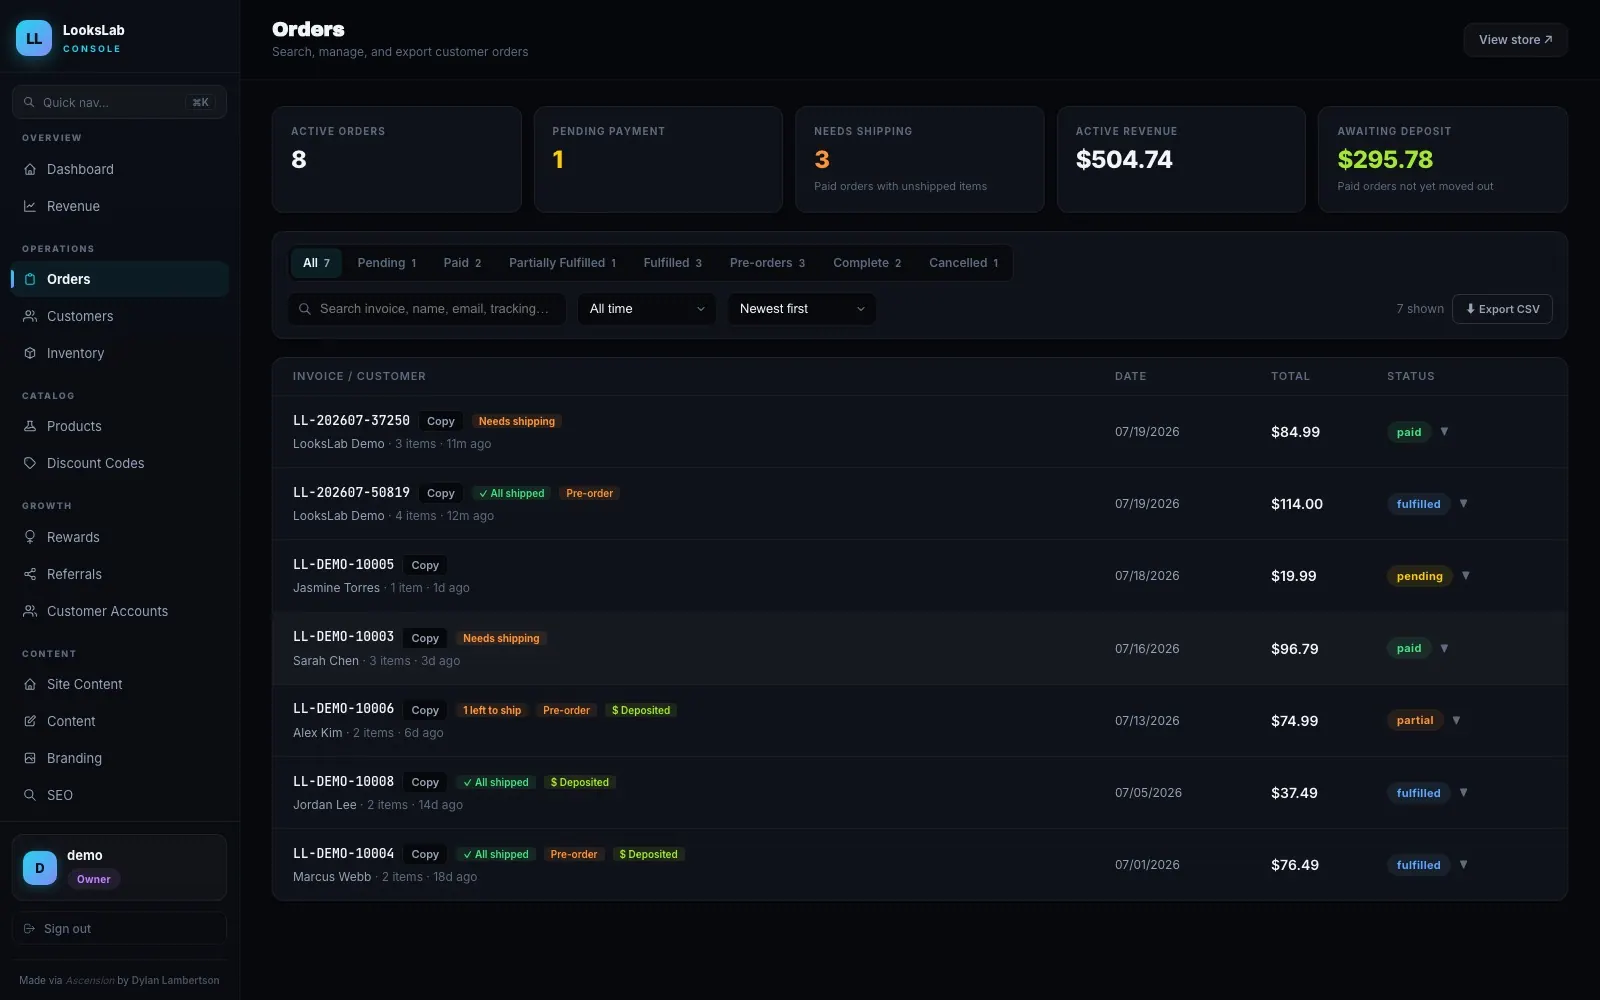Copy invoice number LL-DEMO-10003

425,638
